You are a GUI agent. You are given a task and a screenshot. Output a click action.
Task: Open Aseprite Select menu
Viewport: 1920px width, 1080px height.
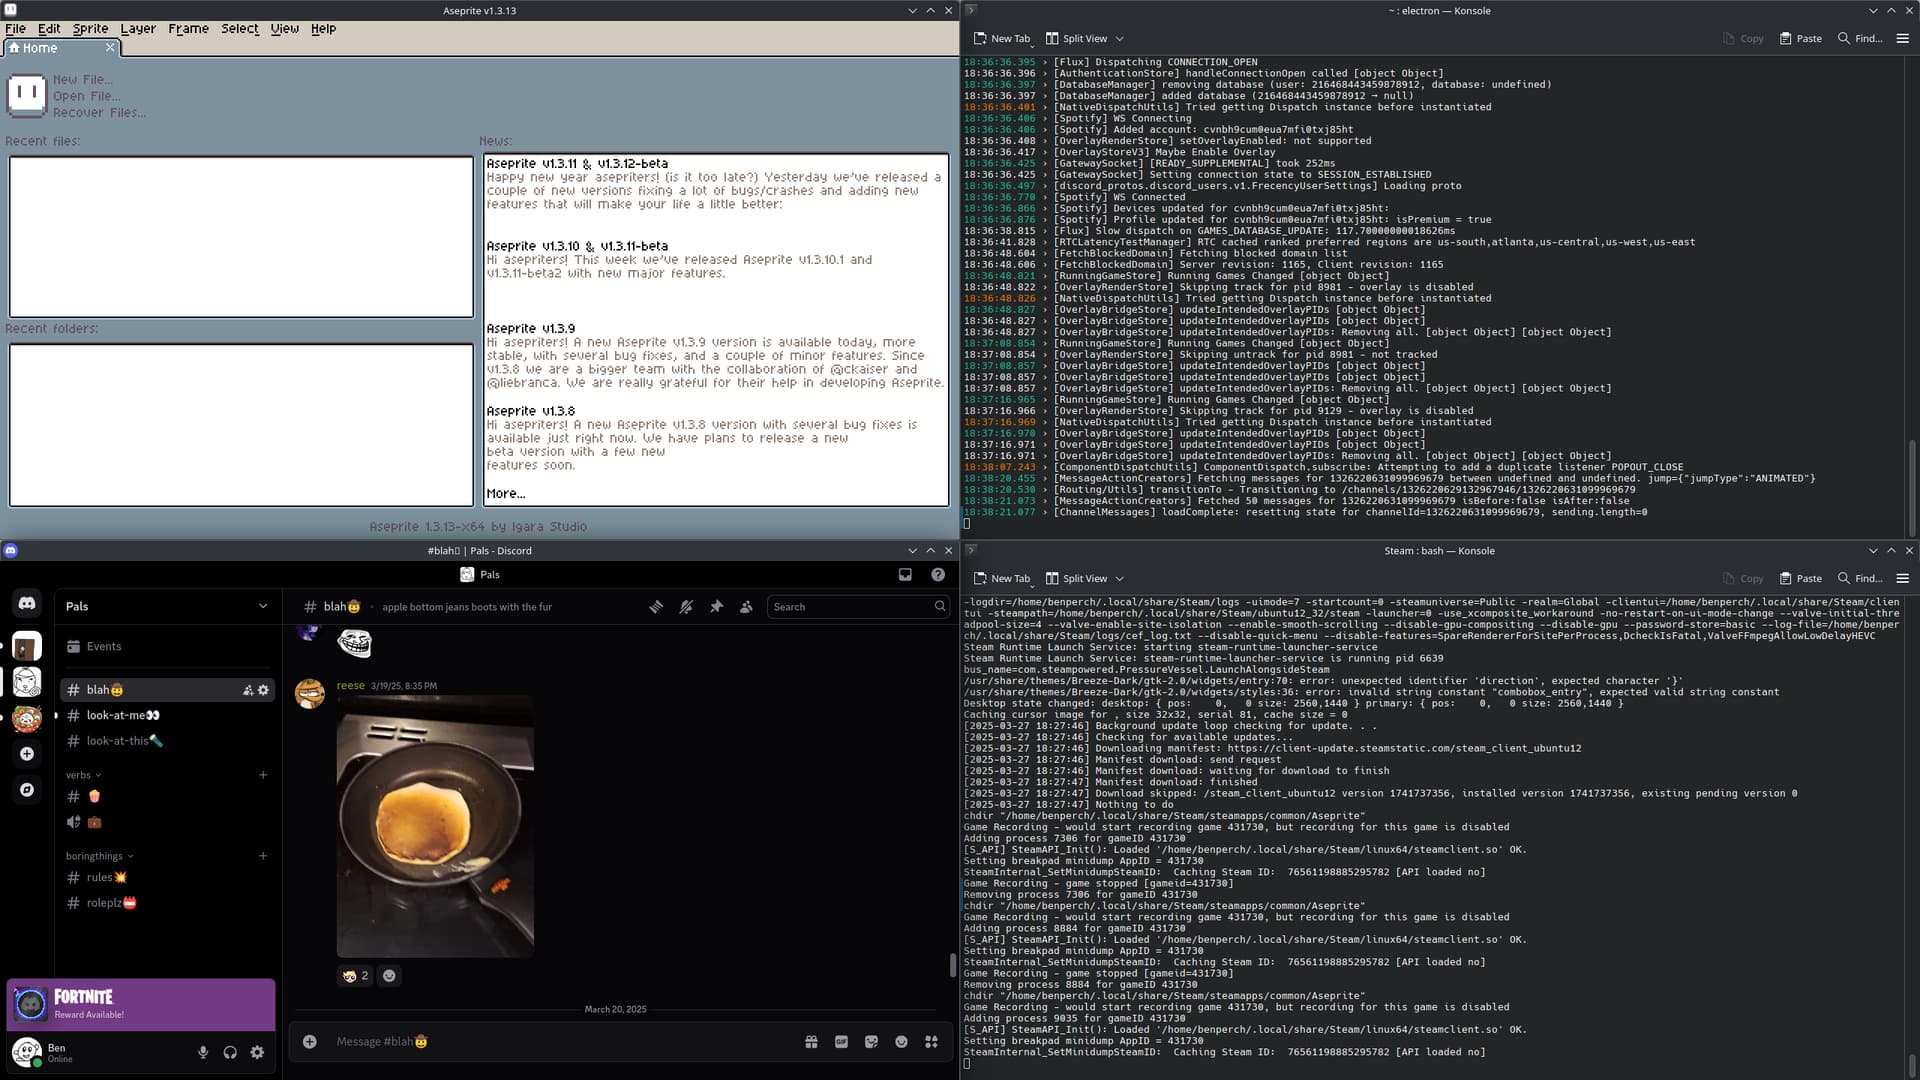[x=240, y=29]
